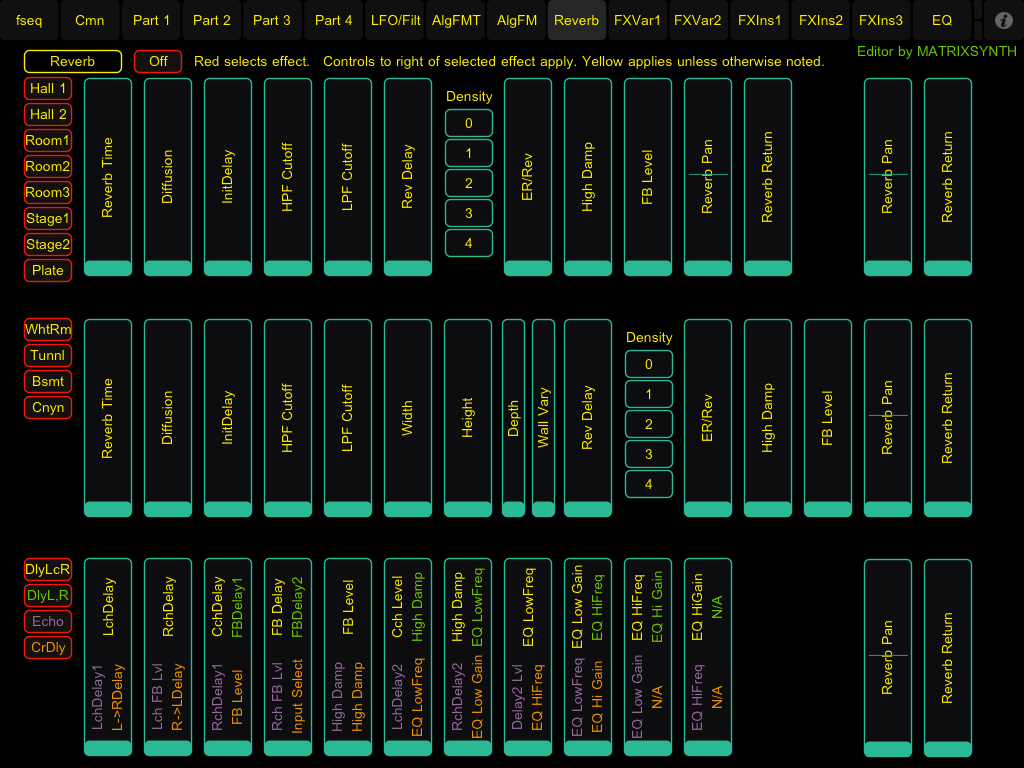Adjust the Wall Vary slider
The width and height of the screenshot is (1024, 768).
click(543, 418)
